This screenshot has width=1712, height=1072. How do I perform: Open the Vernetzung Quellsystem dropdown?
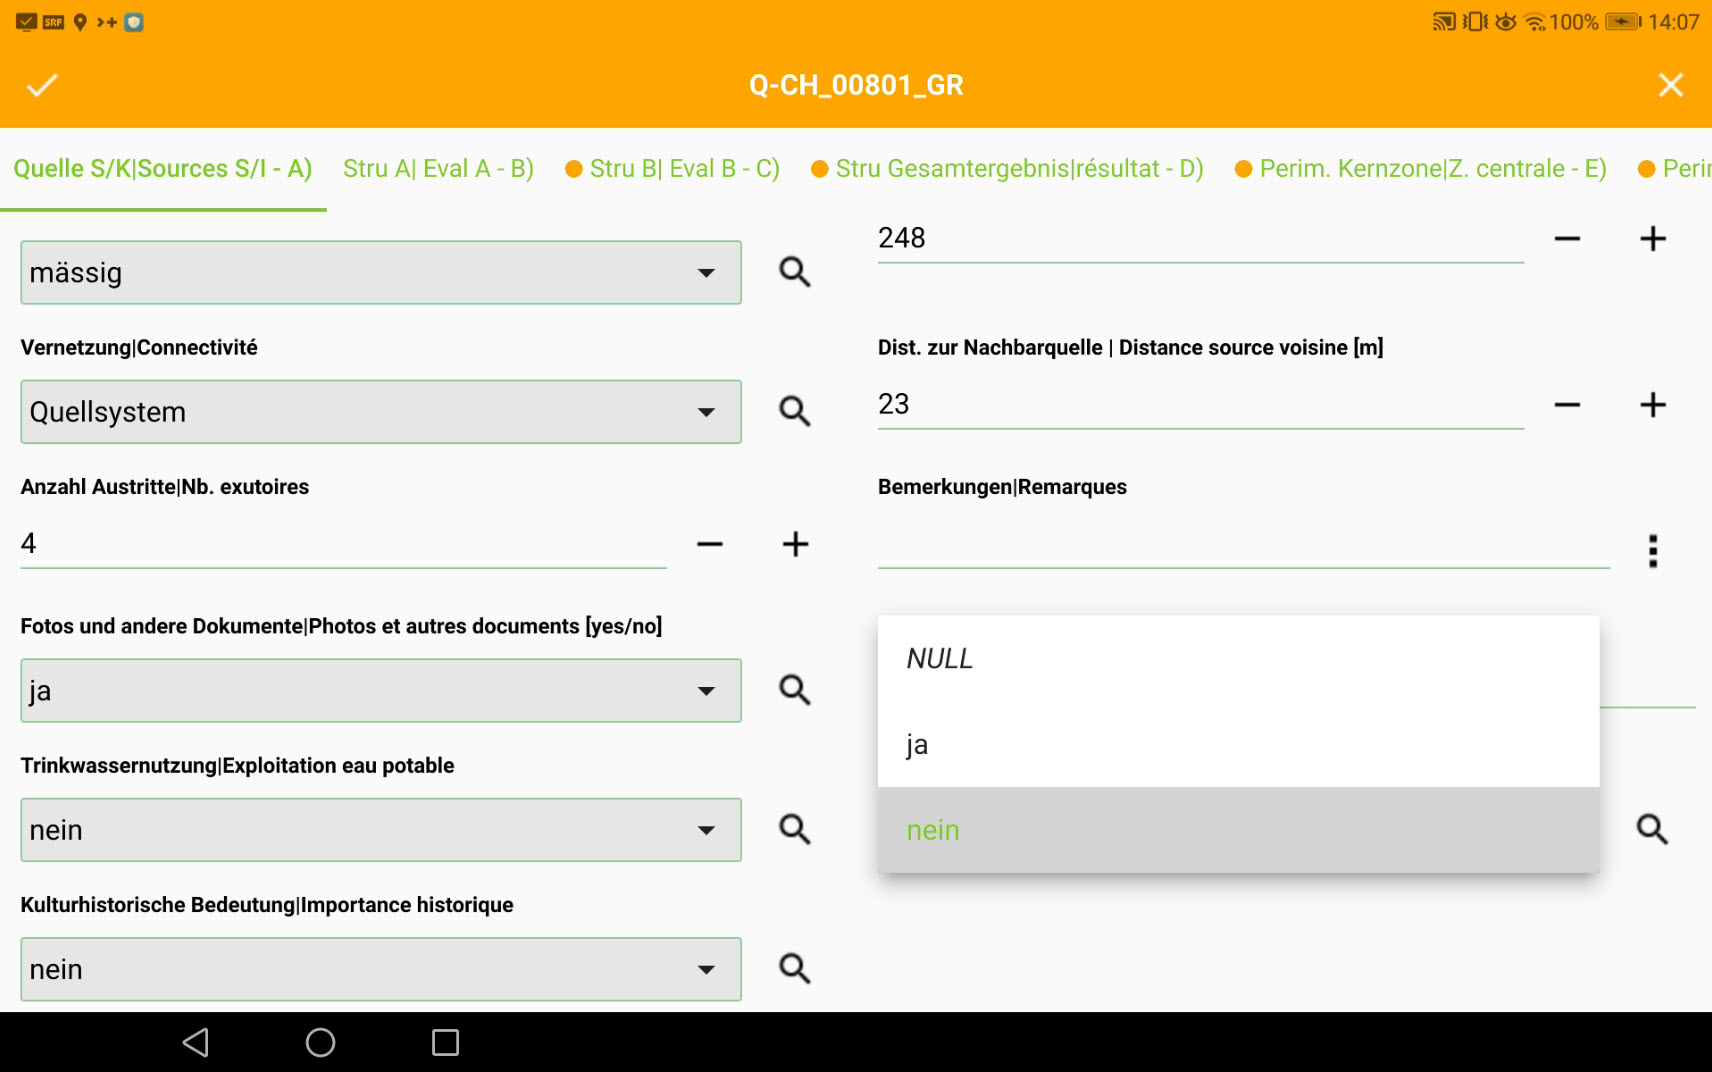(x=380, y=412)
